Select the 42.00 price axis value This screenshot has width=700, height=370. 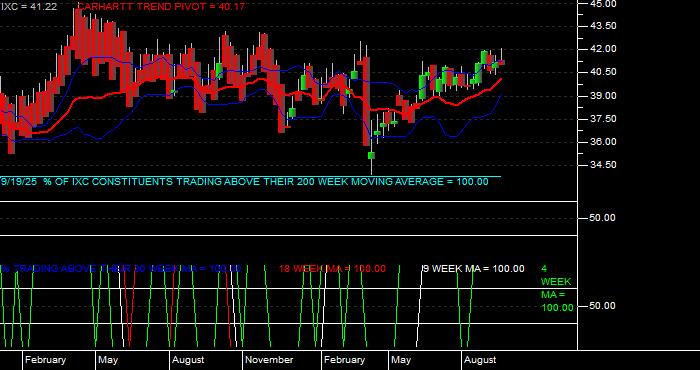coord(603,49)
